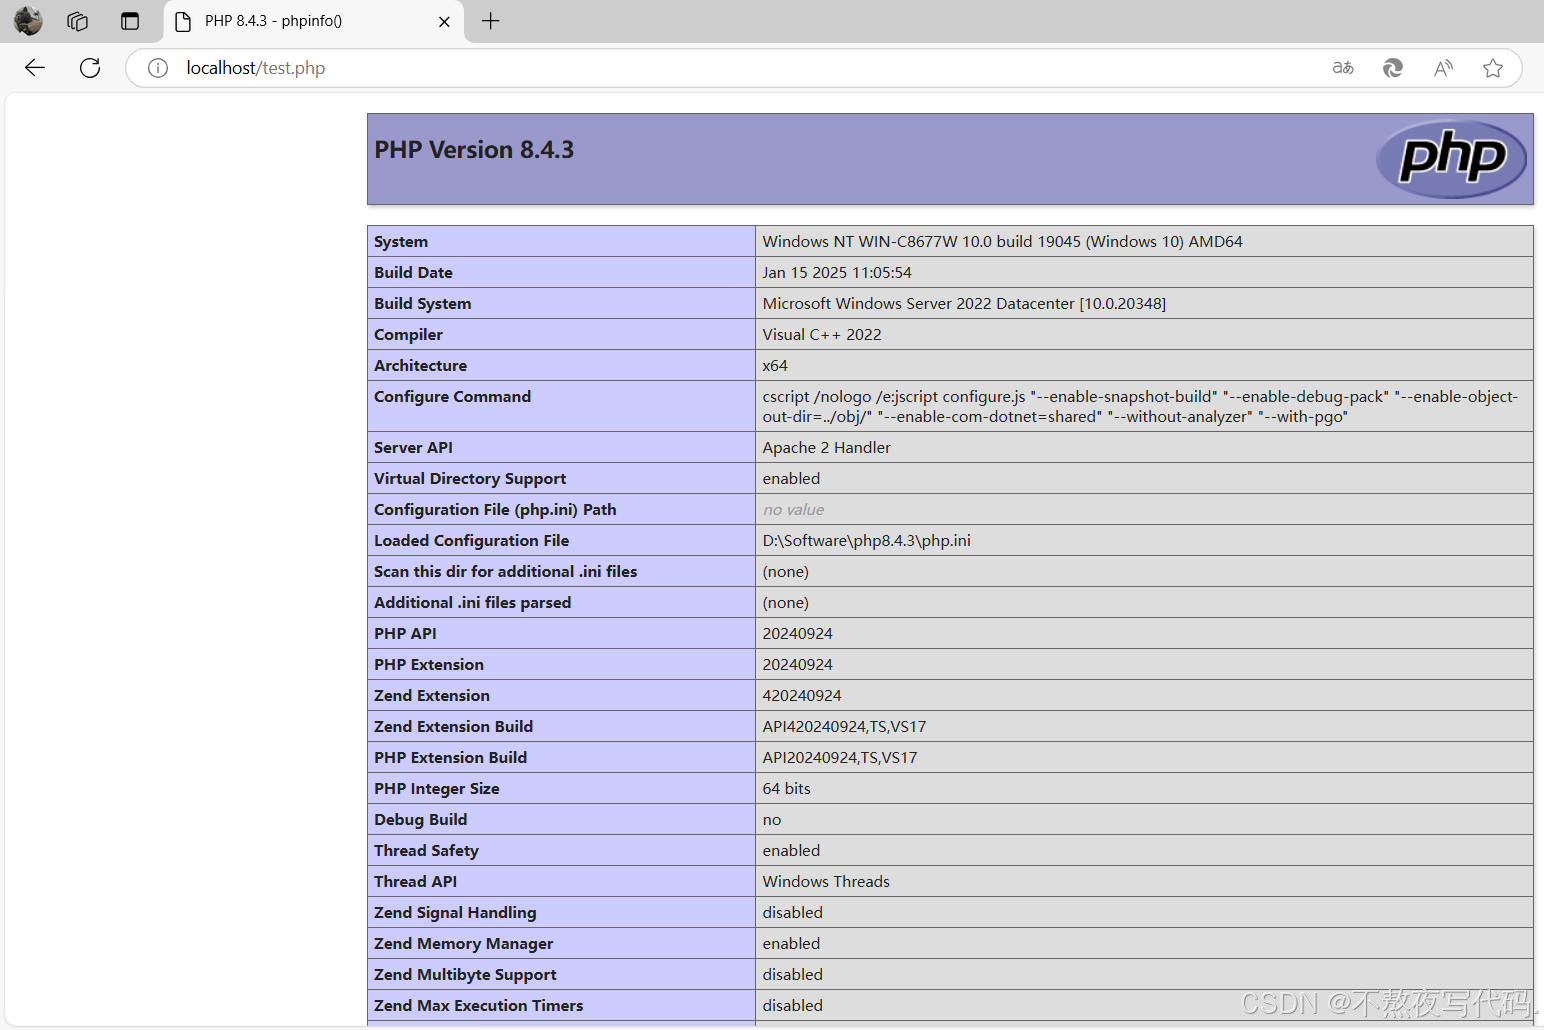
Task: Navigate back to the previous page
Action: 35,67
